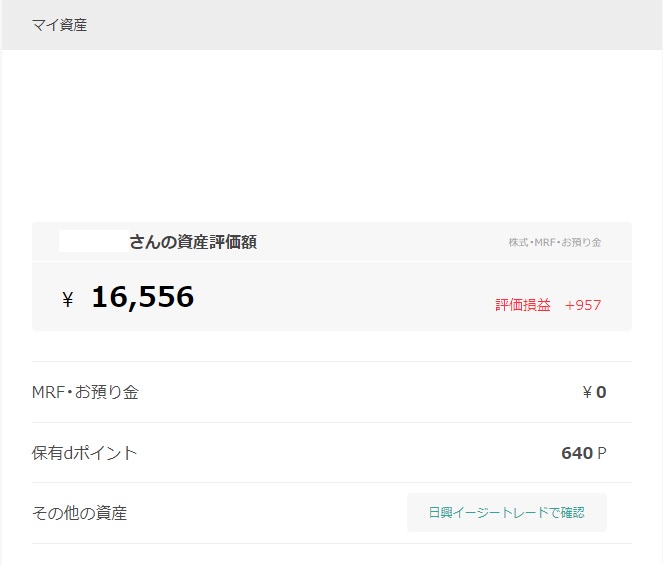Select the マイ資産 header title
This screenshot has width=663, height=565.
[x=59, y=25]
